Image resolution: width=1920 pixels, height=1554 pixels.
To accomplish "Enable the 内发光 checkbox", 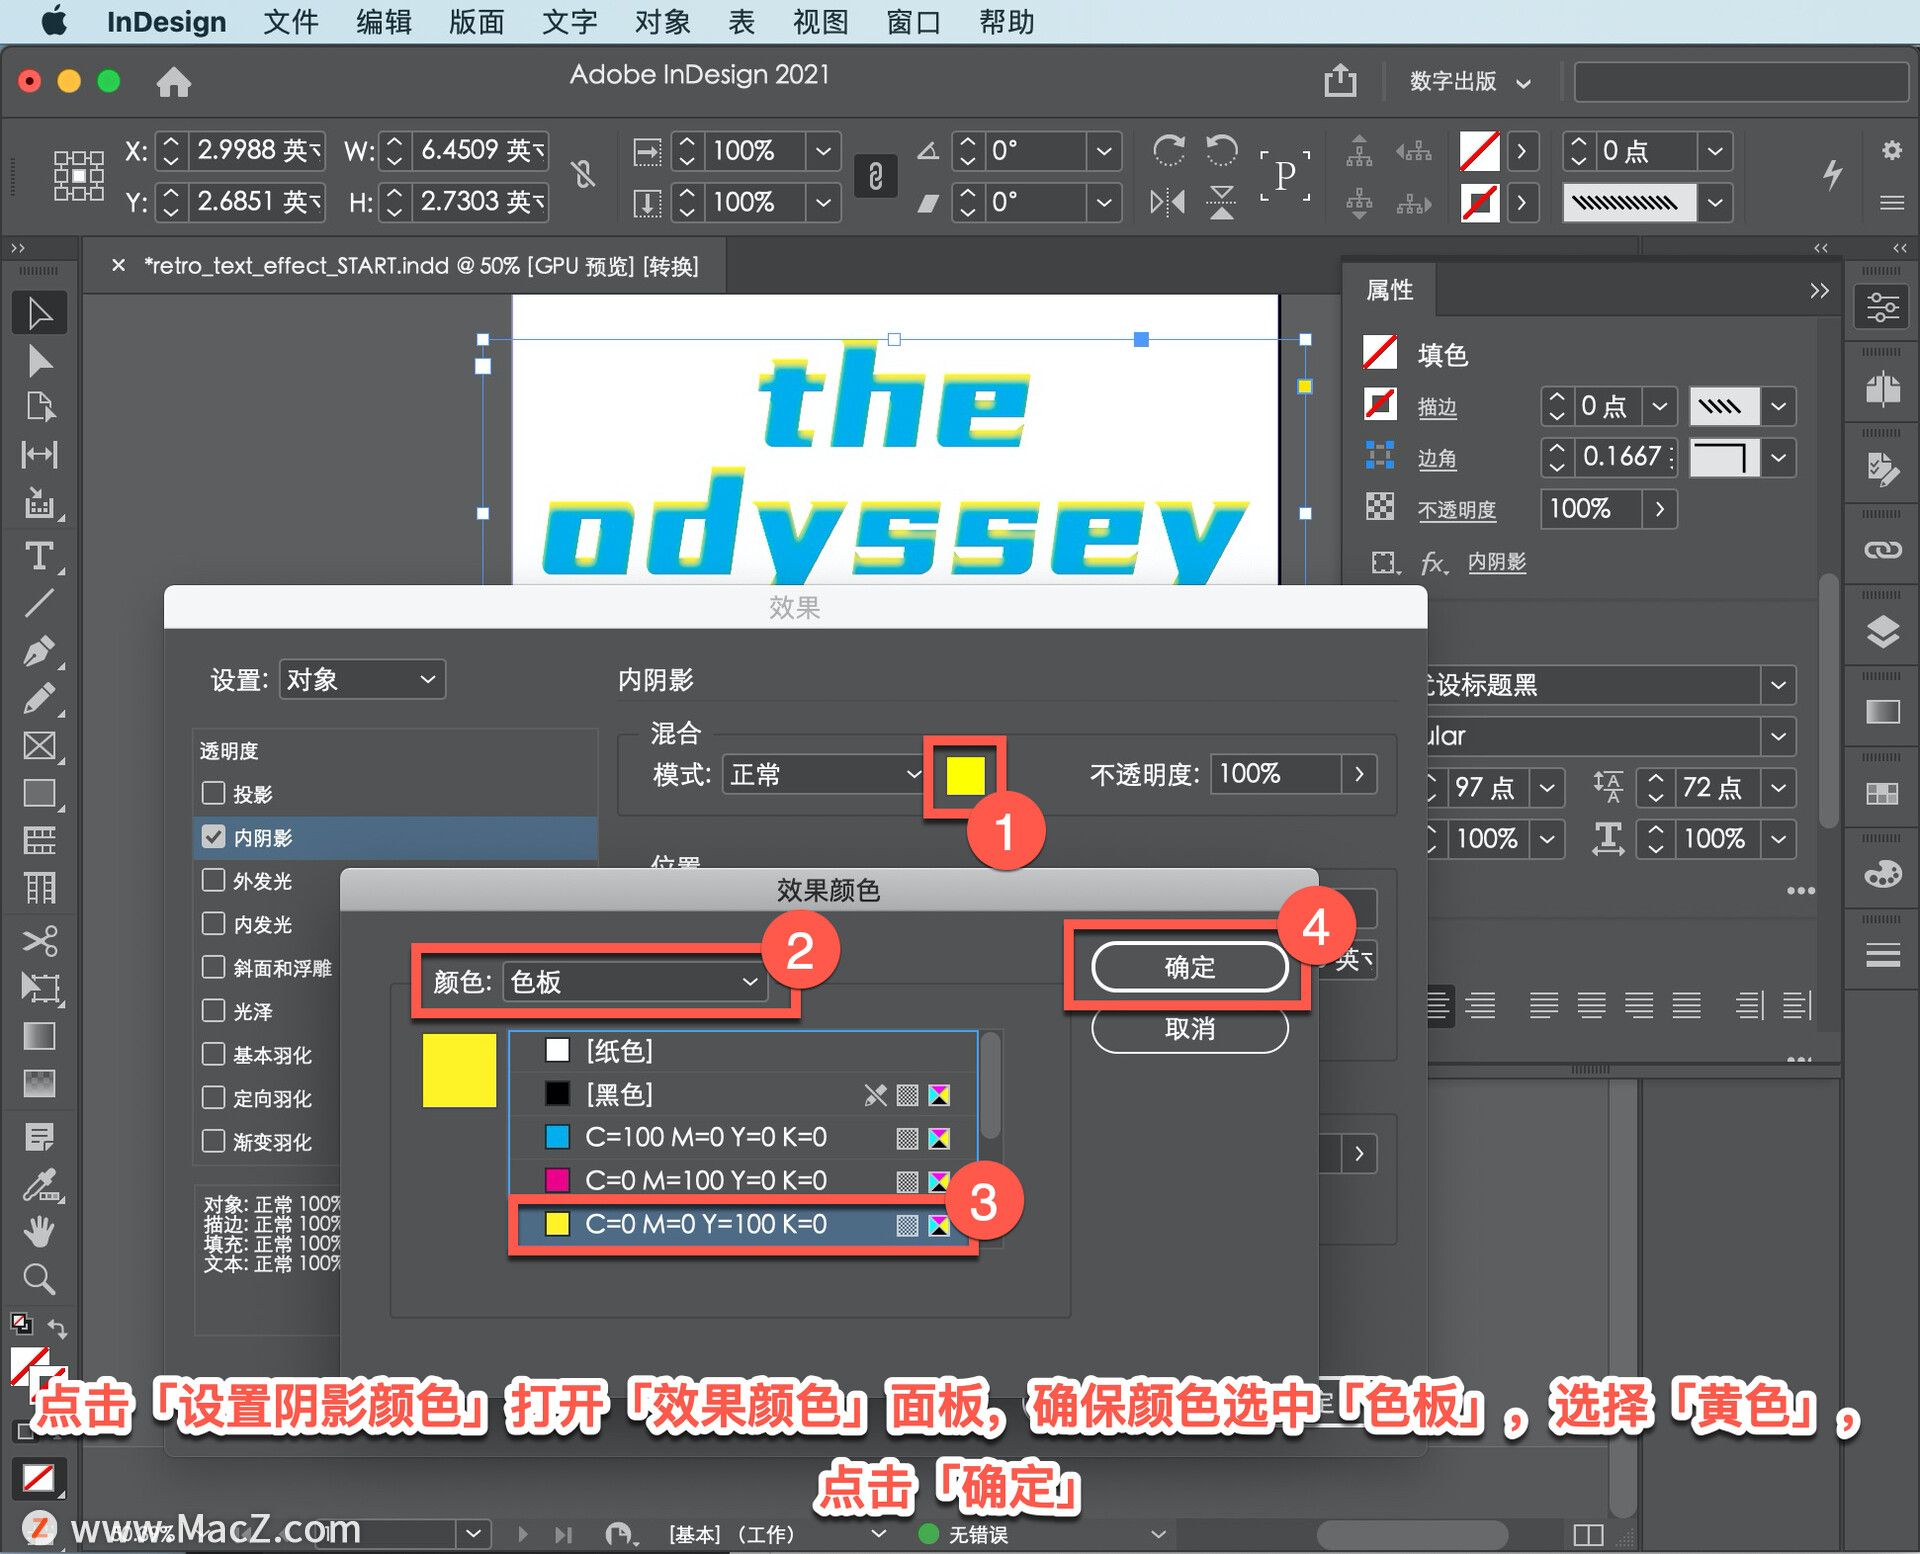I will [213, 924].
